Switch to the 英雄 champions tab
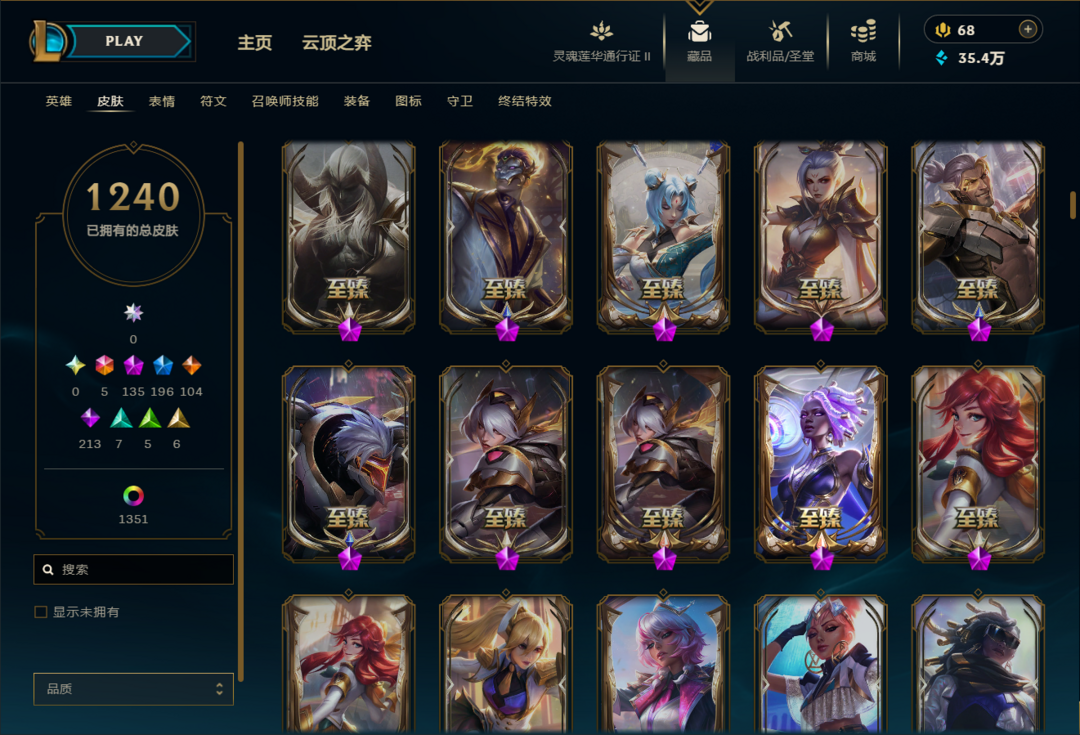Screen dimensions: 1080x735 coord(59,101)
